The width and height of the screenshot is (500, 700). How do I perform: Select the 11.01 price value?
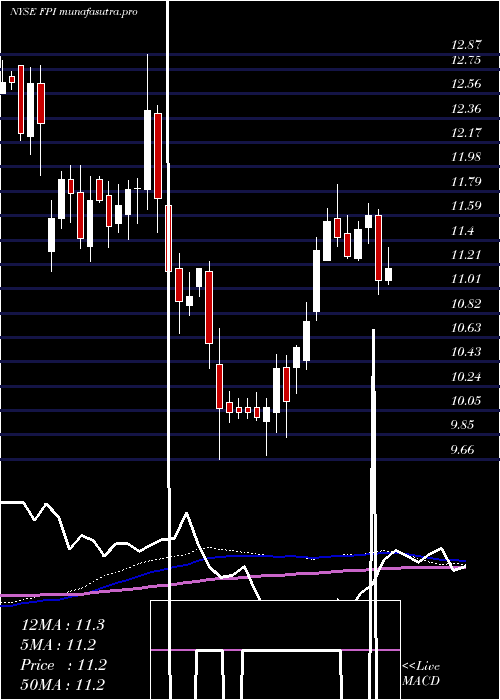pyautogui.click(x=466, y=279)
